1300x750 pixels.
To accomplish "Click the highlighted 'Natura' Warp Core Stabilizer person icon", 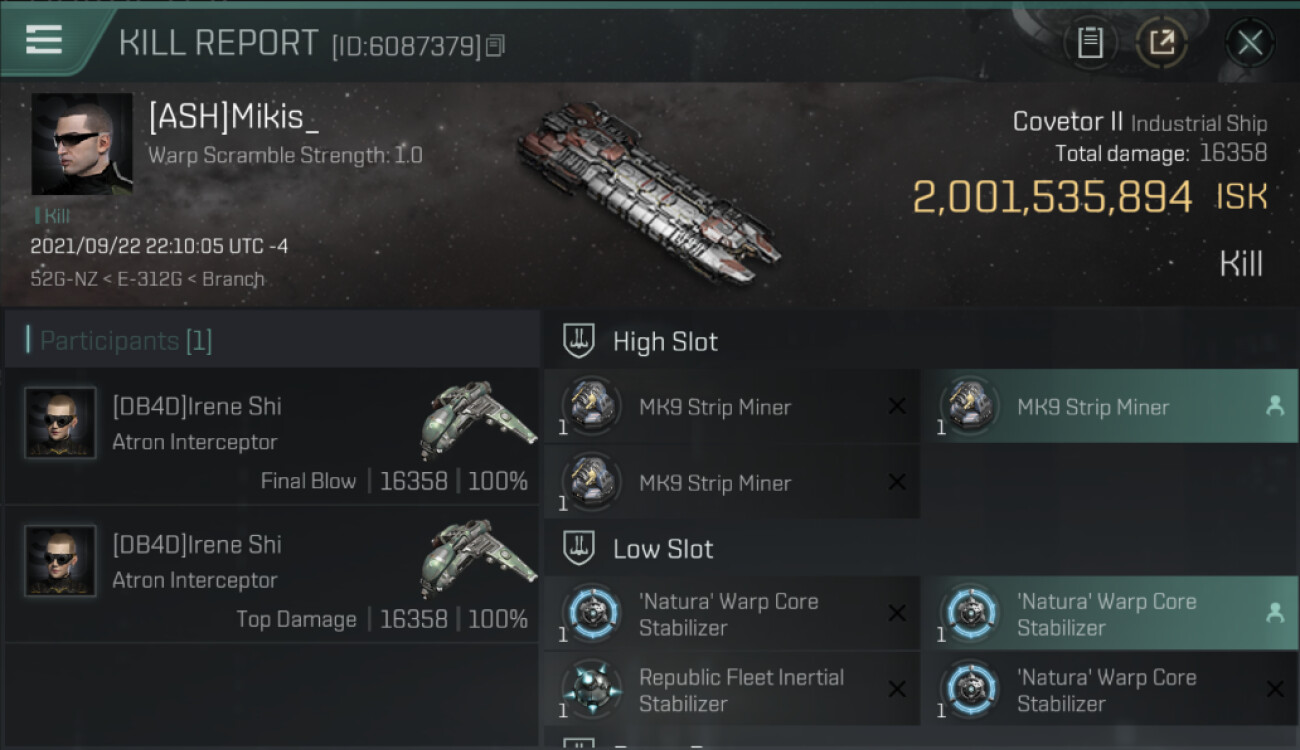I will pos(1274,614).
